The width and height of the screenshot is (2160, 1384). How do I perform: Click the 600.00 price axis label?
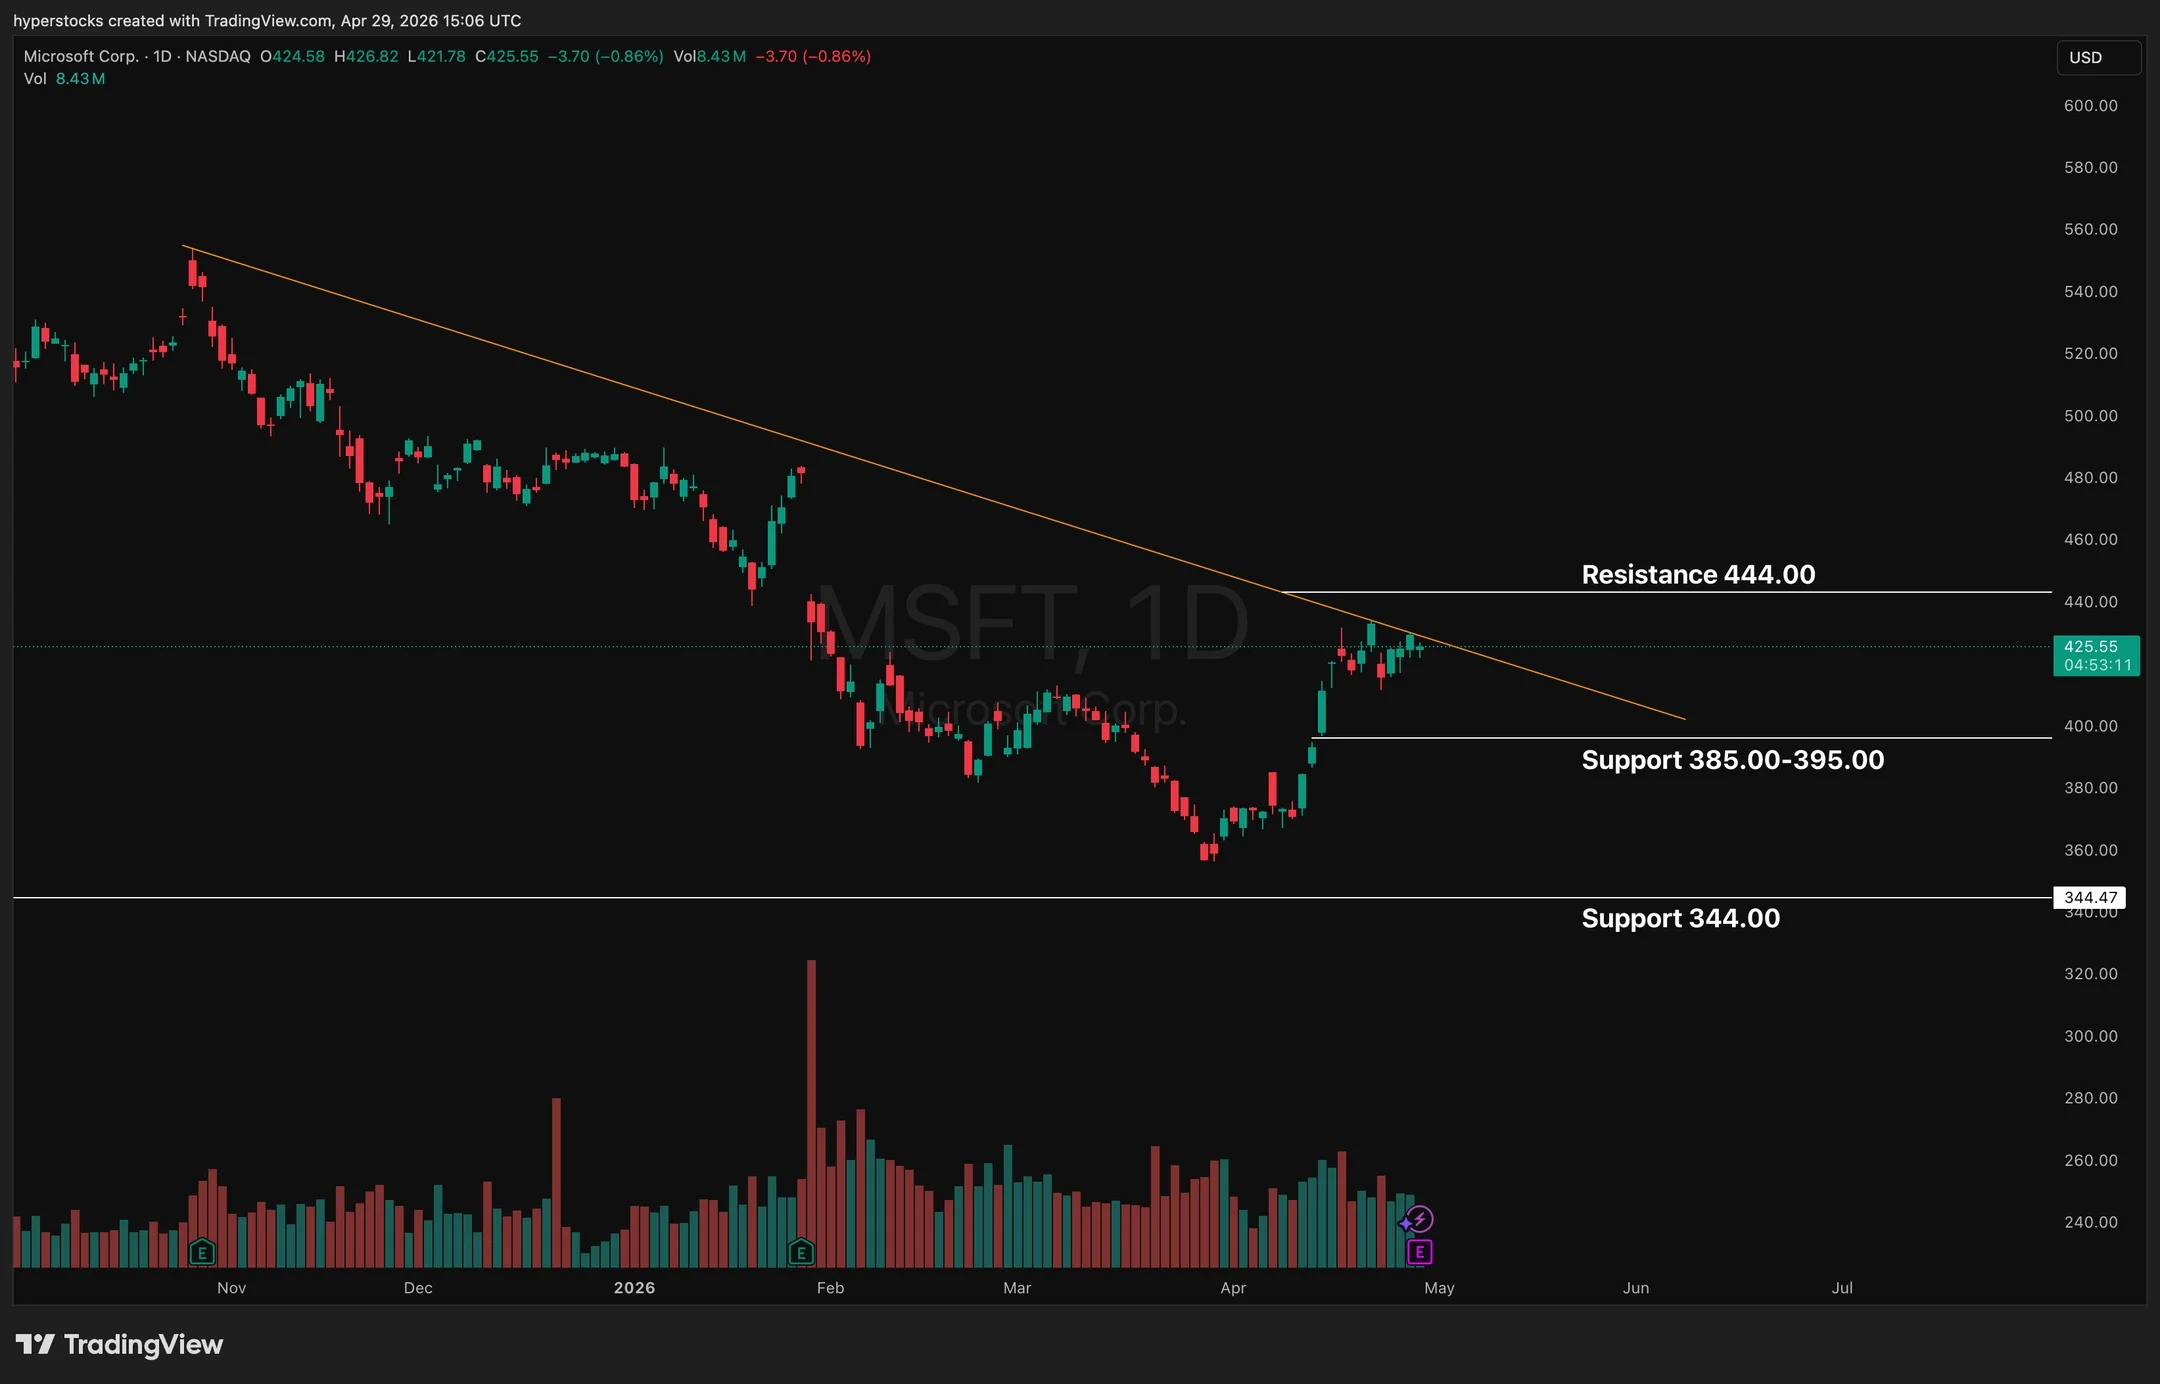(2090, 105)
